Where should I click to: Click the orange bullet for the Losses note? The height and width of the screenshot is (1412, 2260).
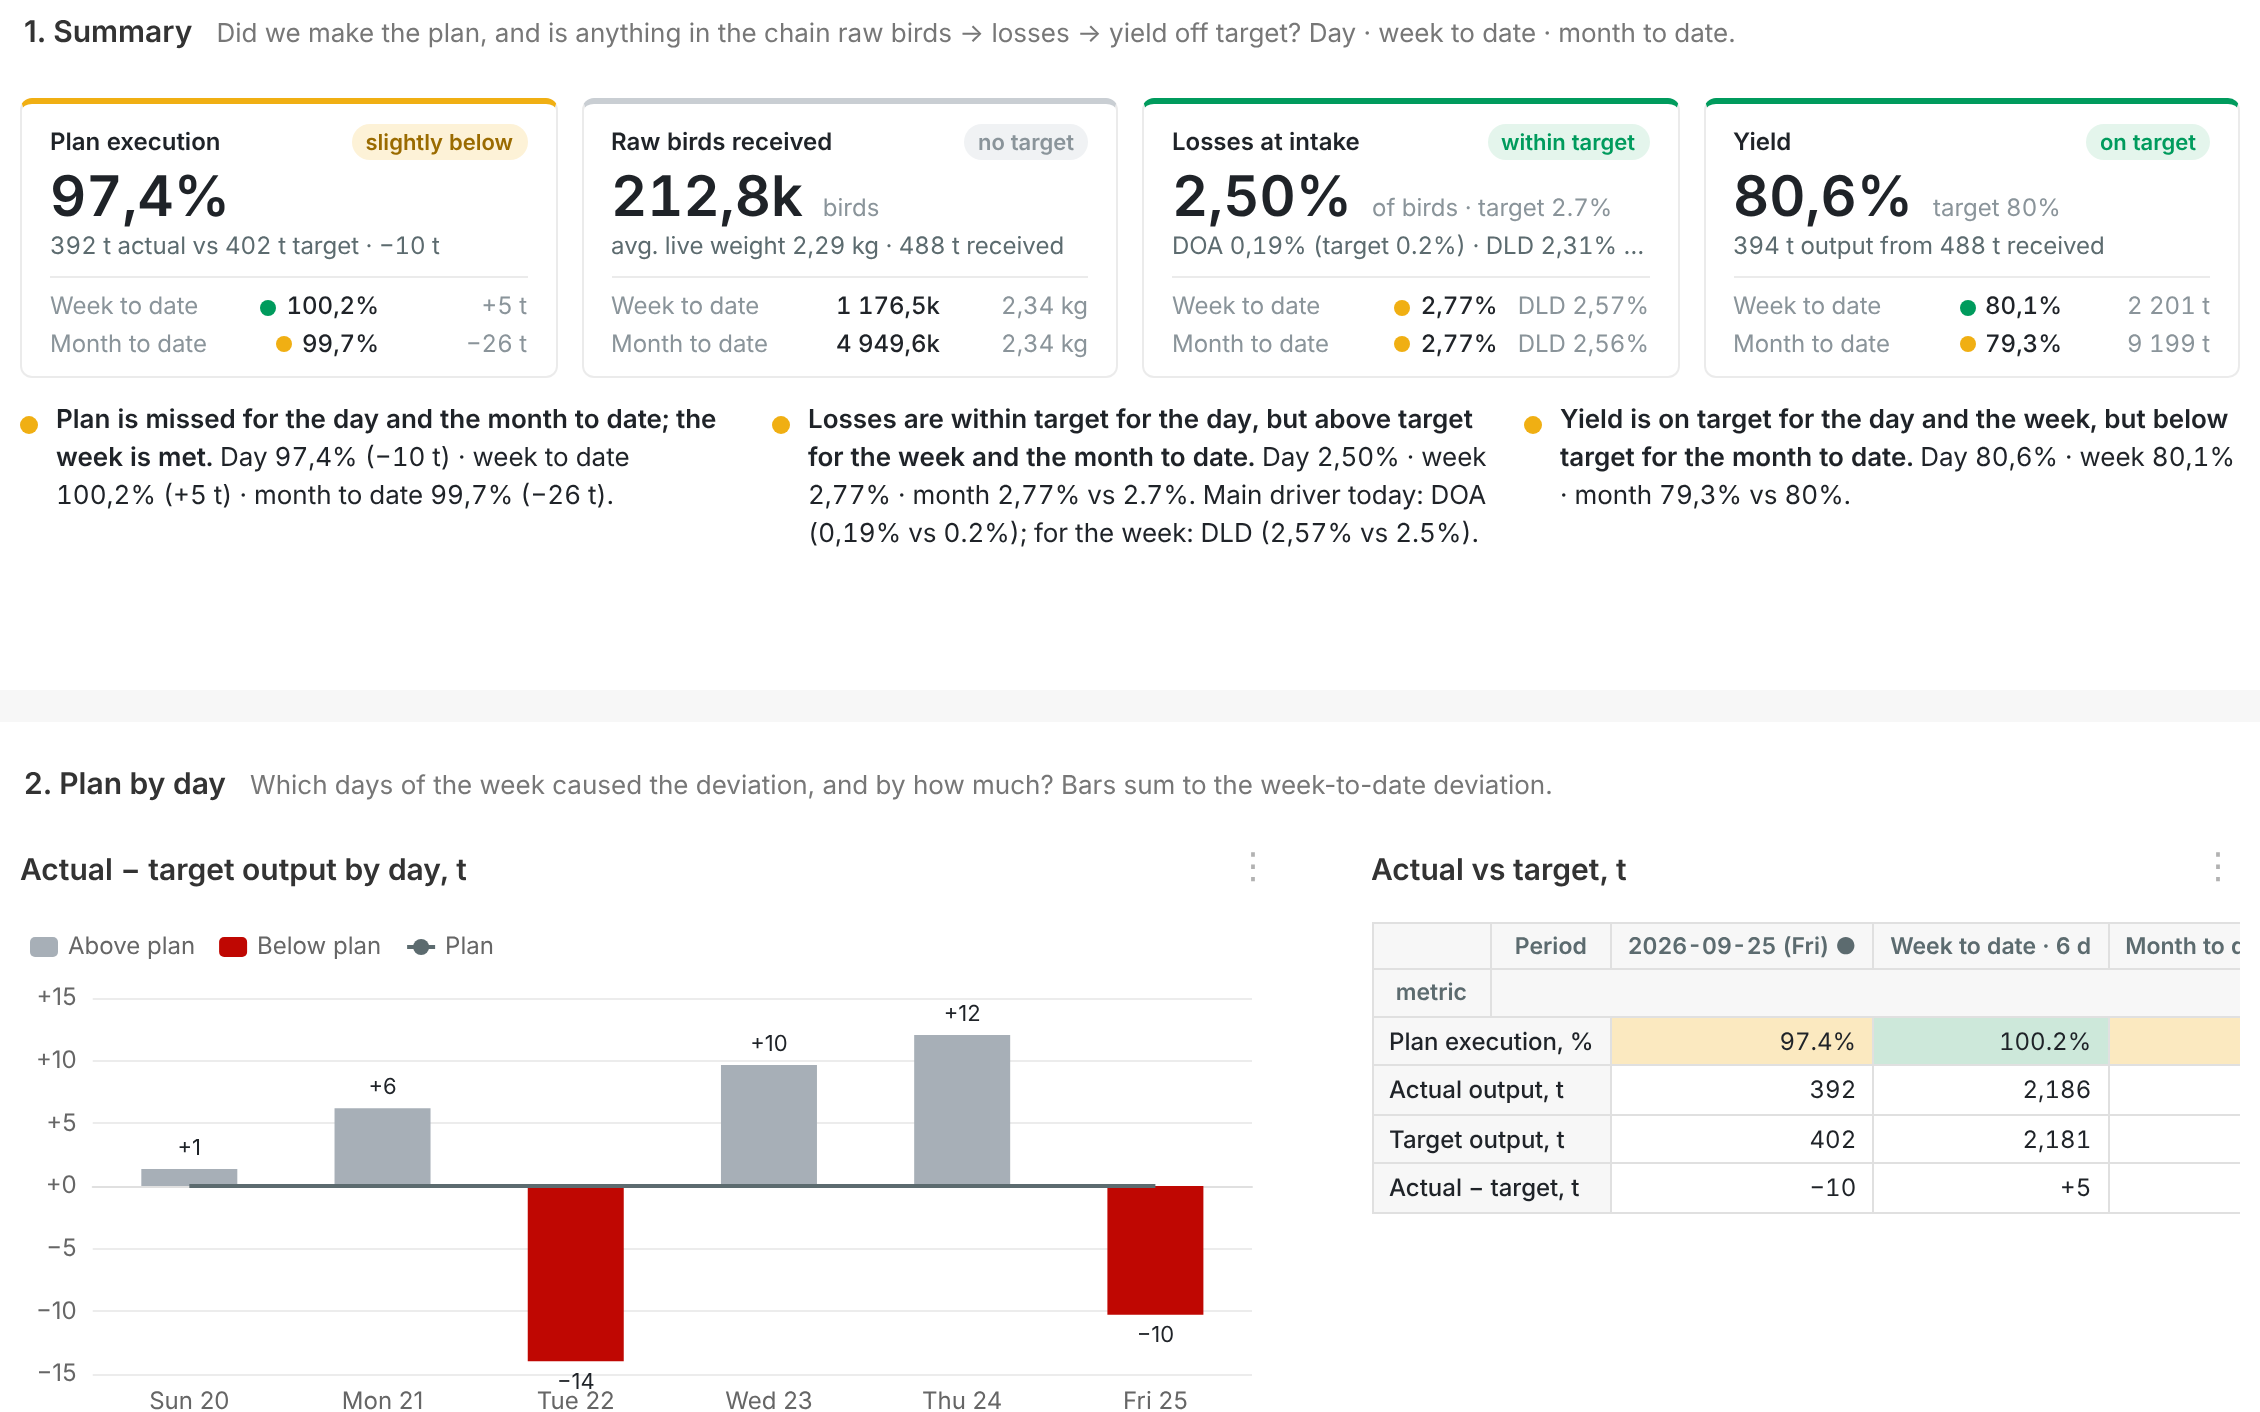tap(782, 424)
